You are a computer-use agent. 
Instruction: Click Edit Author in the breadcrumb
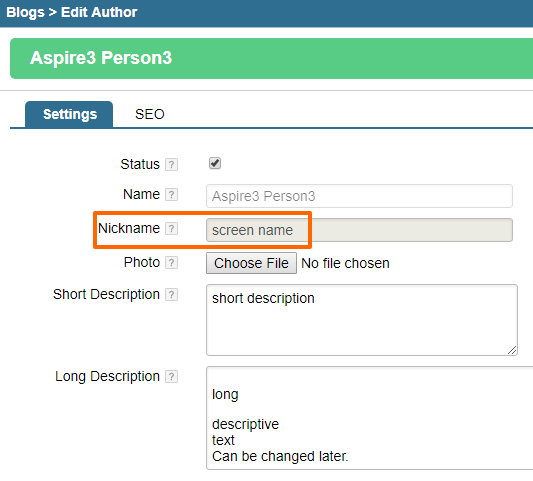99,13
